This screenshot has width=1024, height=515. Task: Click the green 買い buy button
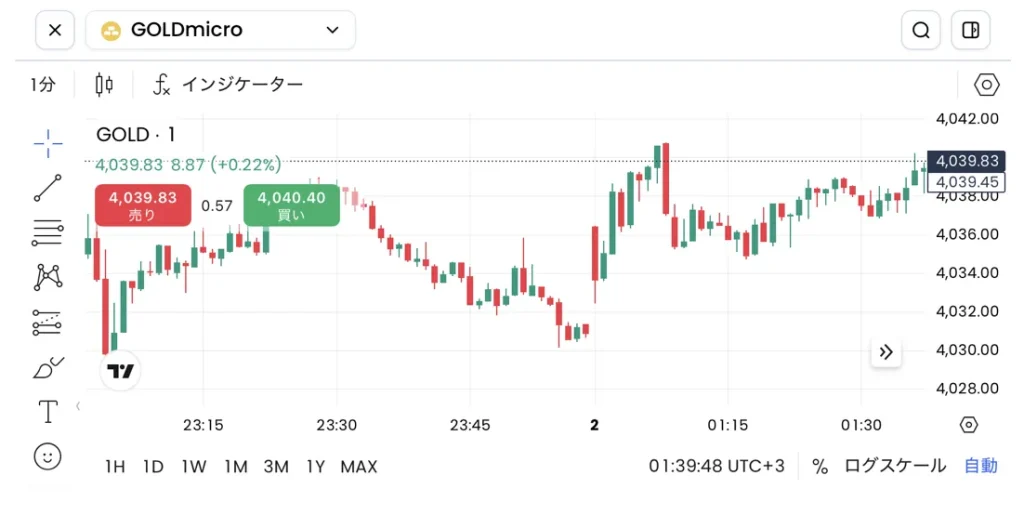pos(291,205)
